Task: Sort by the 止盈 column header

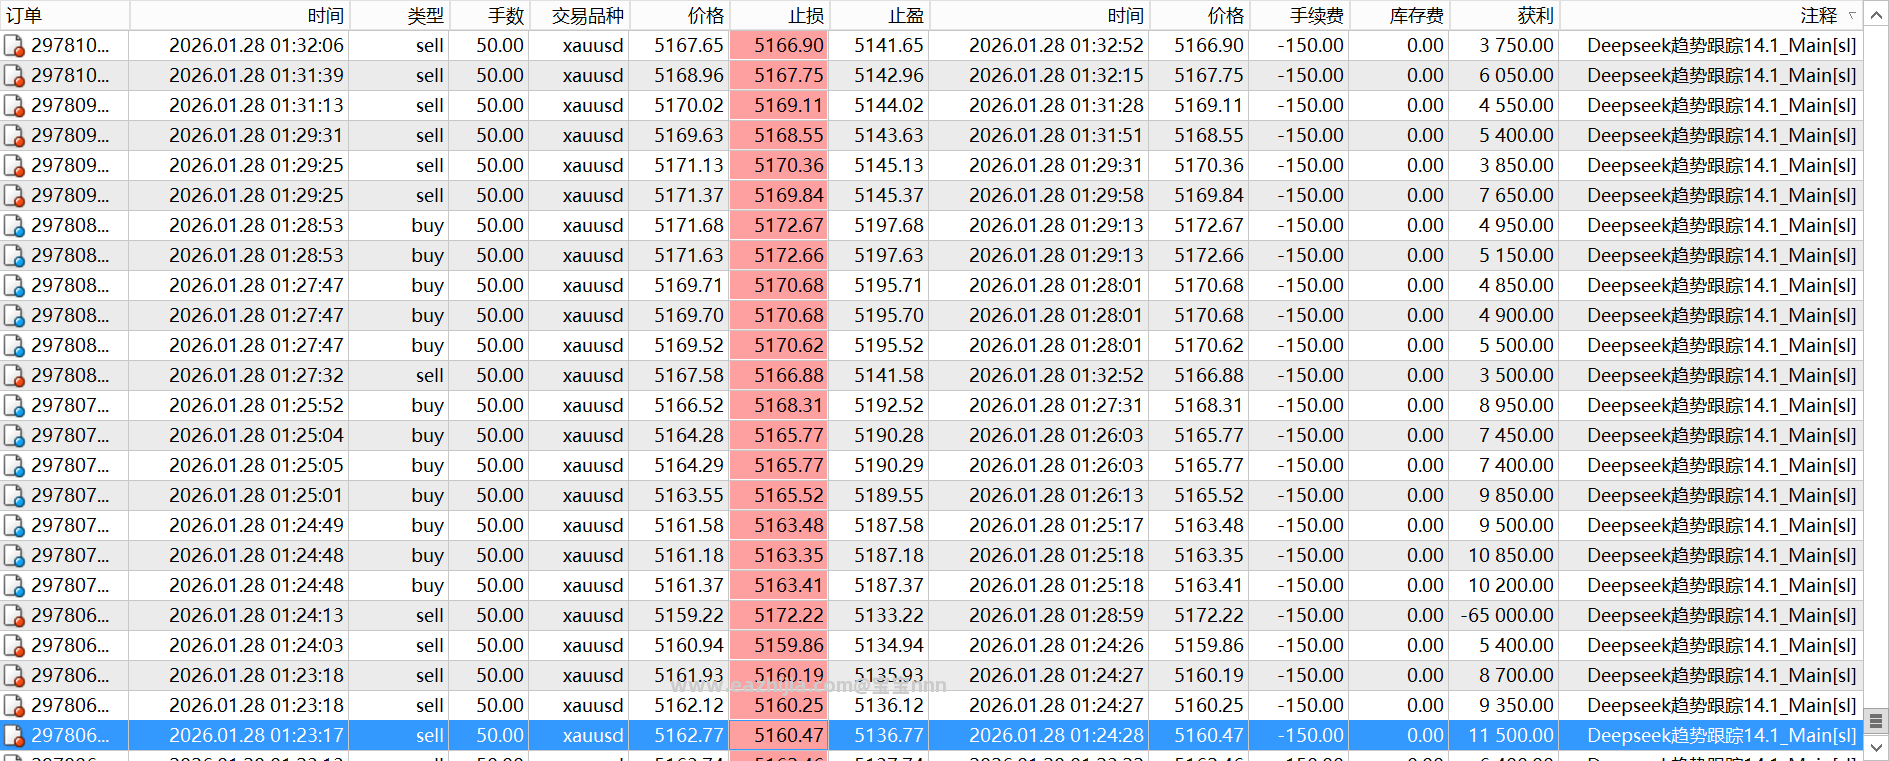Action: [880, 15]
